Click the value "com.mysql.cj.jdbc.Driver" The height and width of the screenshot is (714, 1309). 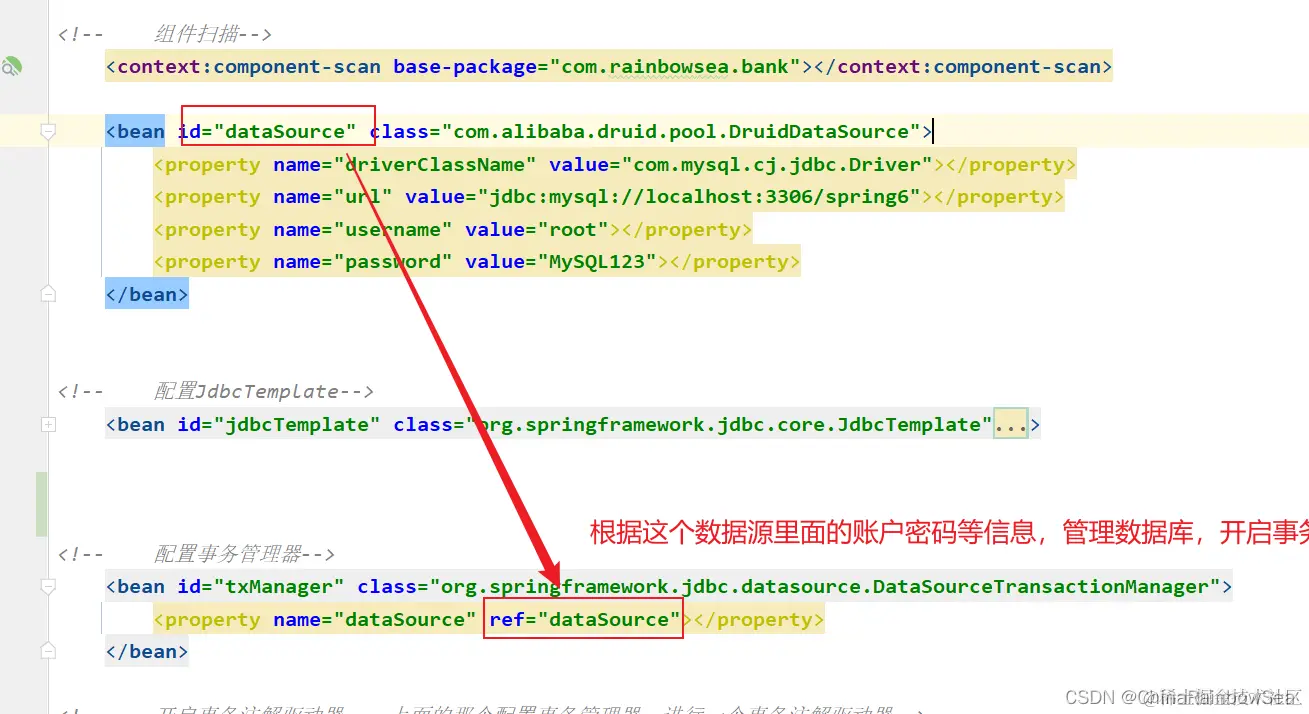pos(777,164)
